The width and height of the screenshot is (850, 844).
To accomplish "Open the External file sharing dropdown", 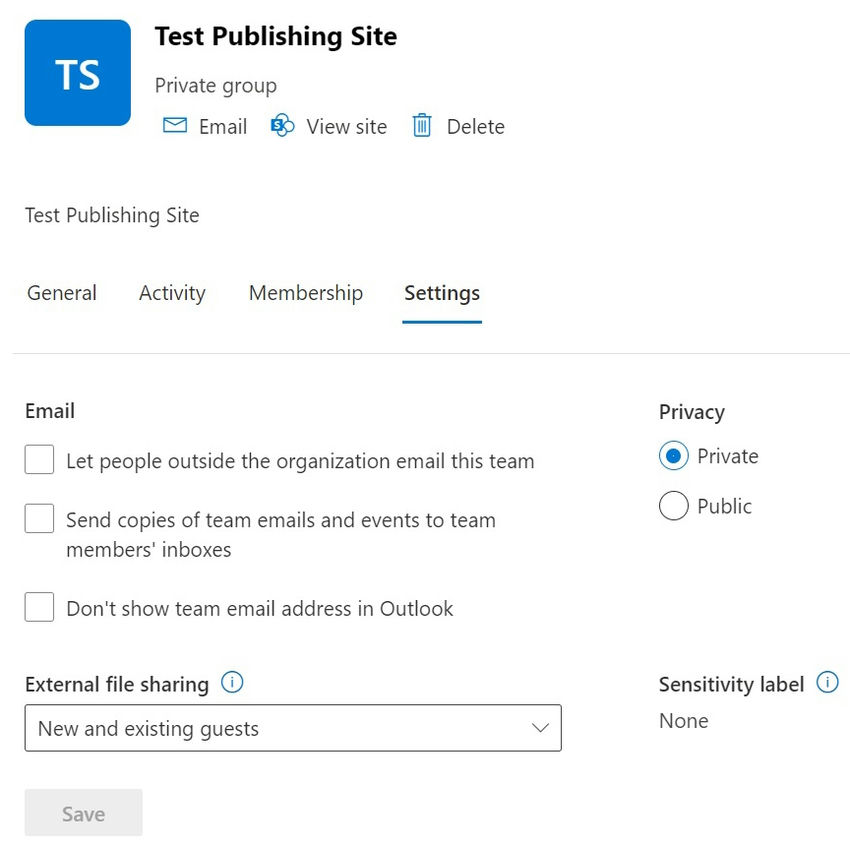I will pyautogui.click(x=293, y=728).
